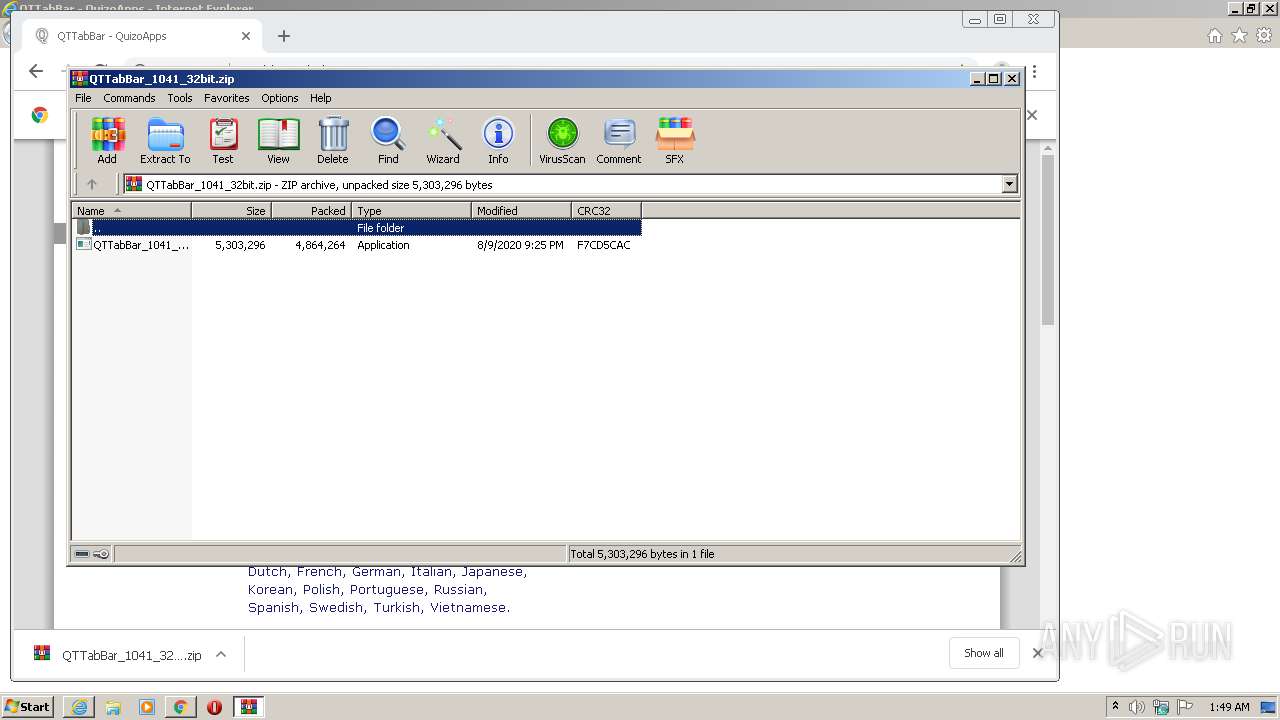
Task: Click the Extract To toolbar icon
Action: click(x=165, y=140)
